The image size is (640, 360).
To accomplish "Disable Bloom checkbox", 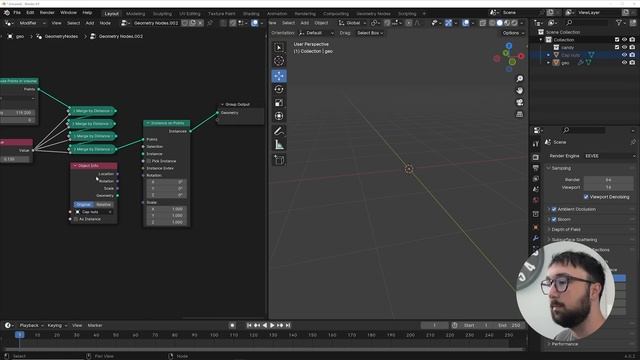I will pos(554,219).
